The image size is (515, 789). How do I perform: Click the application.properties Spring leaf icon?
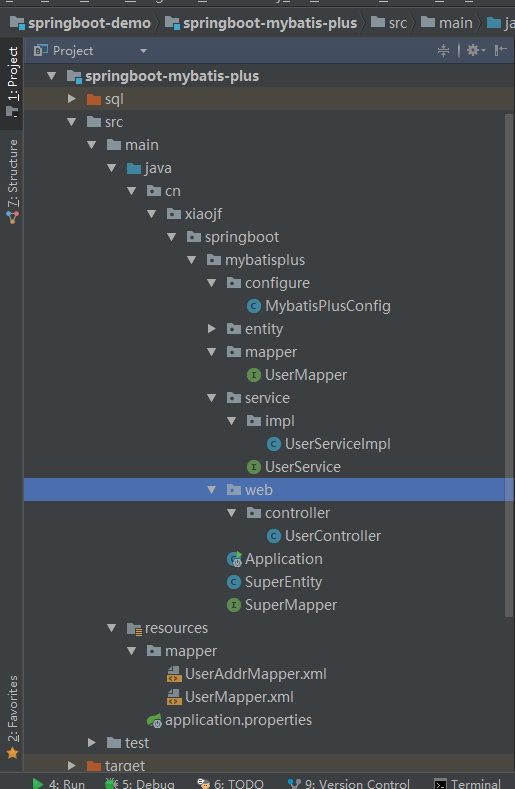pos(154,721)
